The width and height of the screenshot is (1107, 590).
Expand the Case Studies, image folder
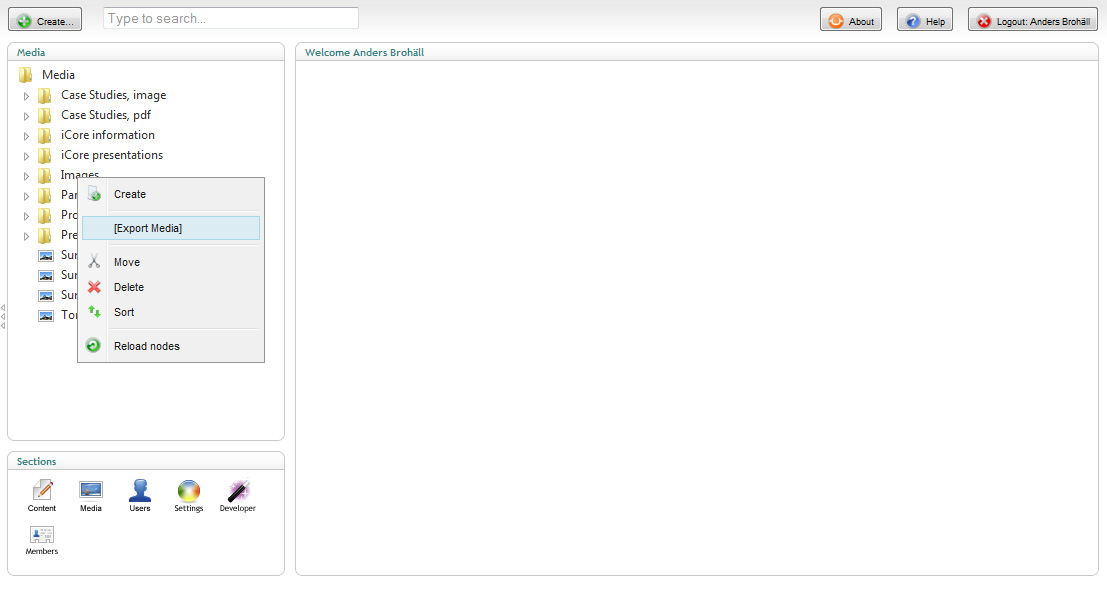[x=27, y=96]
